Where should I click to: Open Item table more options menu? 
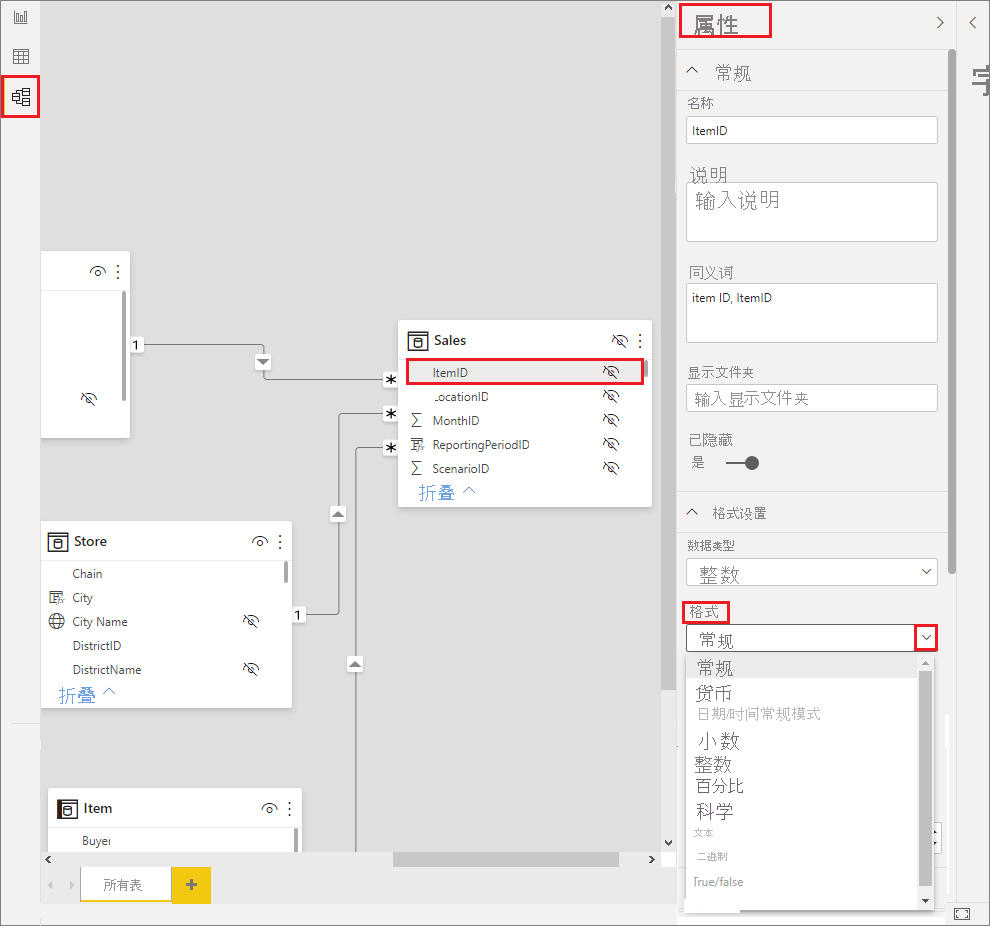[x=289, y=809]
